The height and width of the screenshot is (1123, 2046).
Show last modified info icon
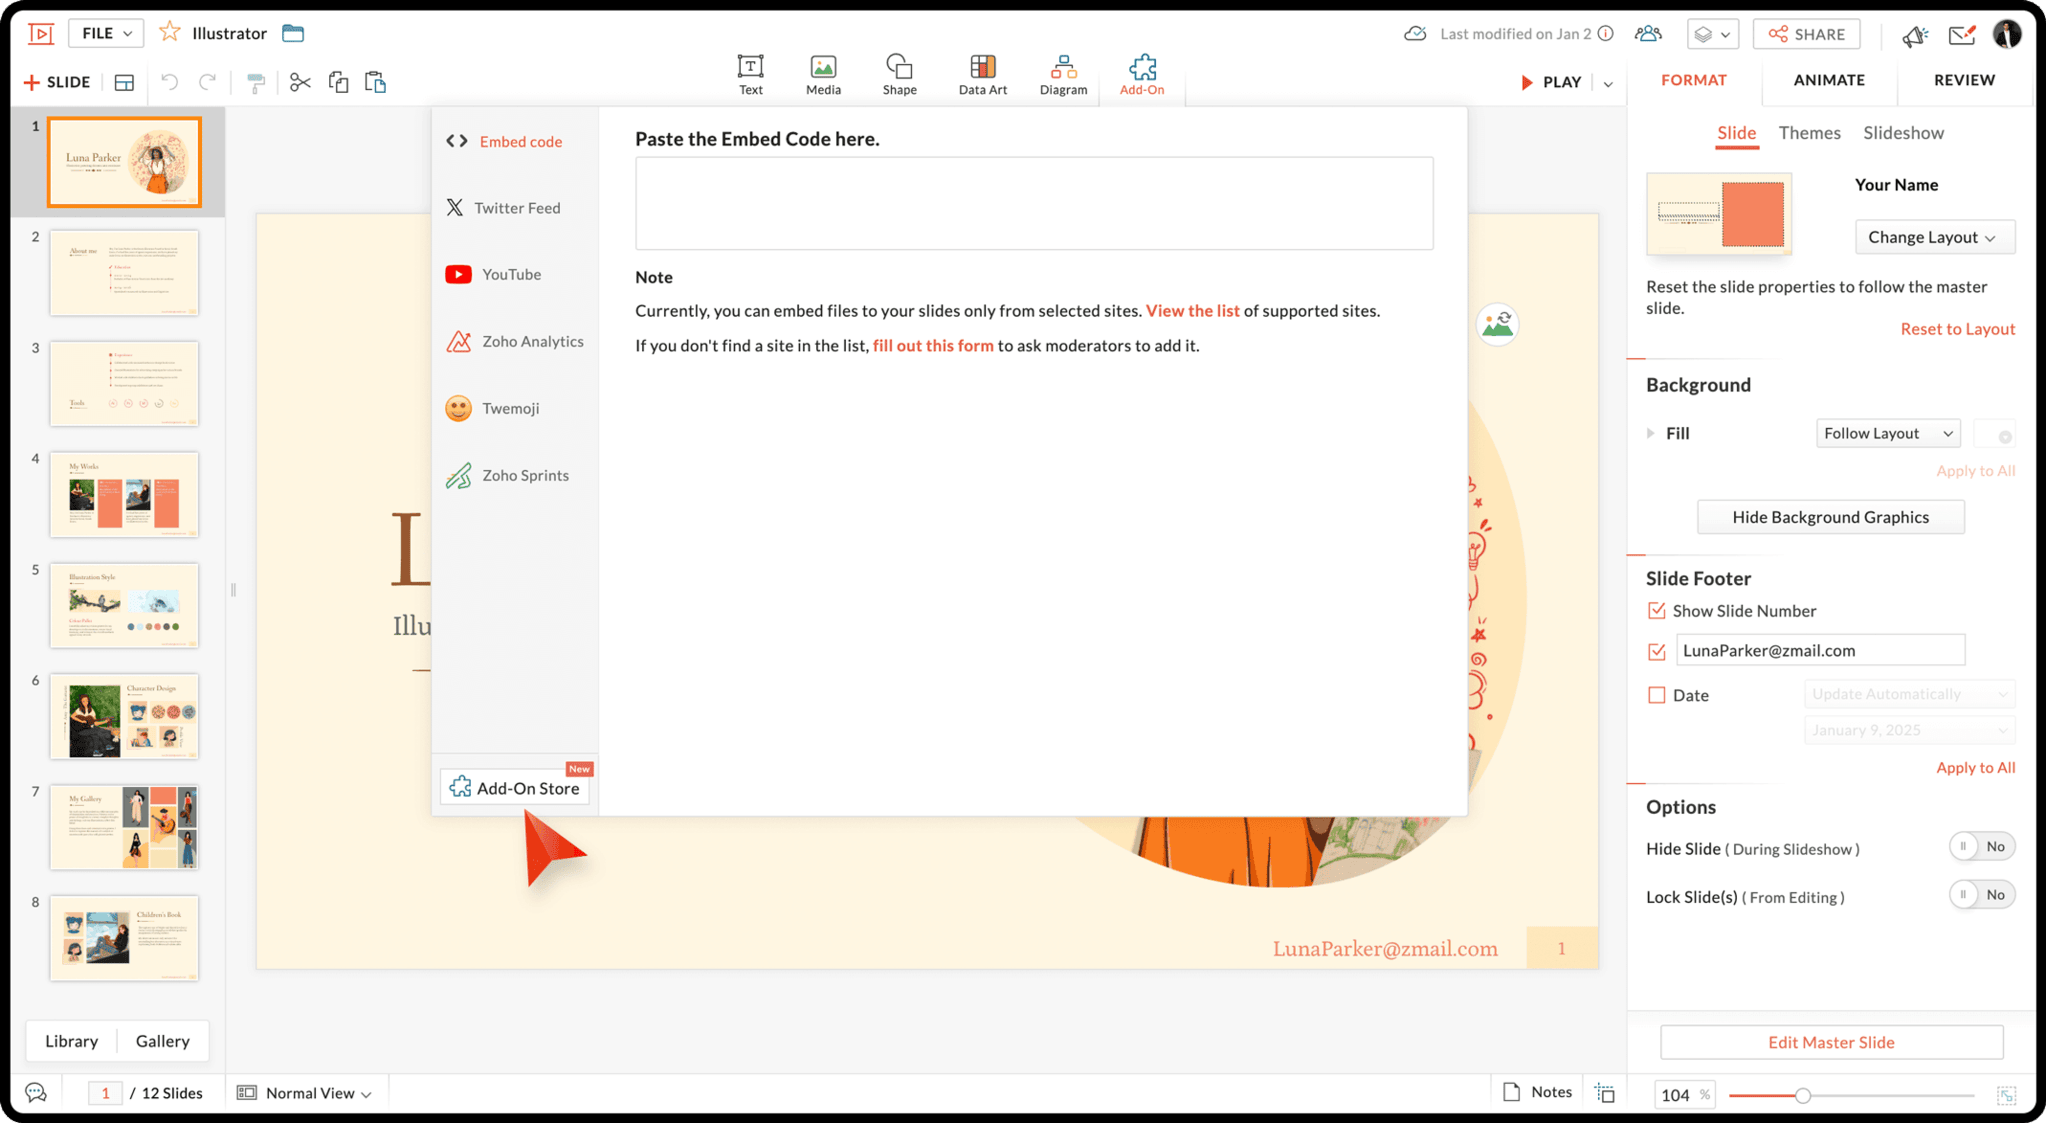click(1606, 33)
